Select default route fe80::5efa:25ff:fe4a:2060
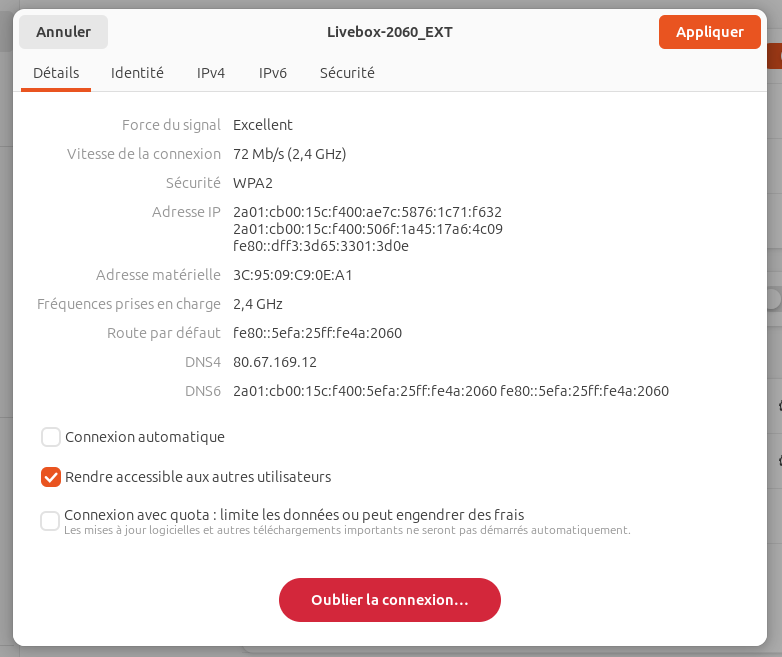This screenshot has width=782, height=657. point(317,333)
